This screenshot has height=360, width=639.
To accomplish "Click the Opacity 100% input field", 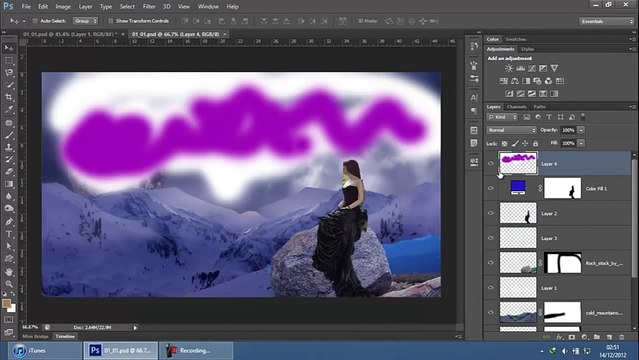I will 568,130.
